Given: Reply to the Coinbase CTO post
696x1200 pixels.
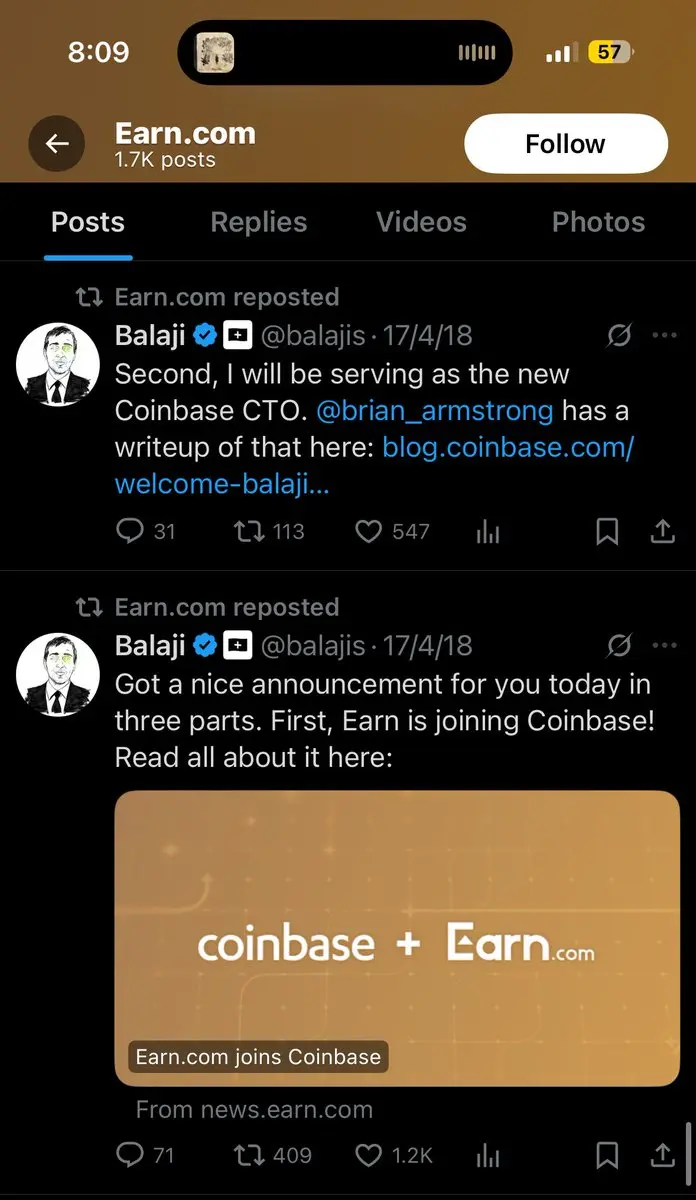Looking at the screenshot, I should [131, 532].
